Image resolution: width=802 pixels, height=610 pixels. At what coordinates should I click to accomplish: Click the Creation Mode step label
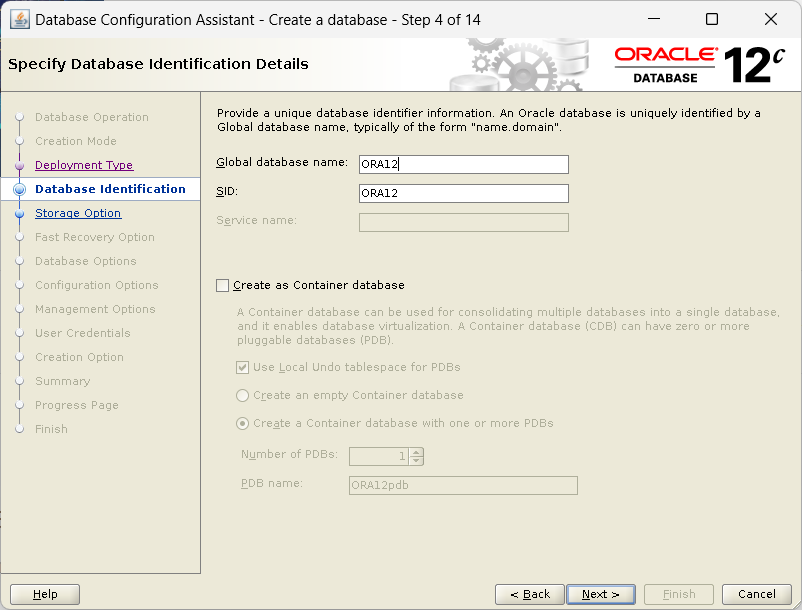(x=76, y=141)
